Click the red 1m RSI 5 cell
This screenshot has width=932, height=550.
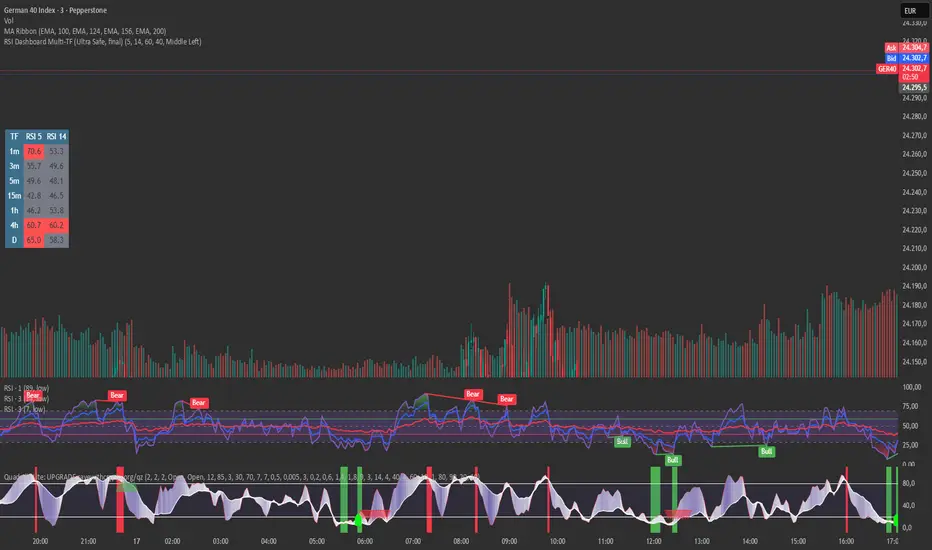34,151
